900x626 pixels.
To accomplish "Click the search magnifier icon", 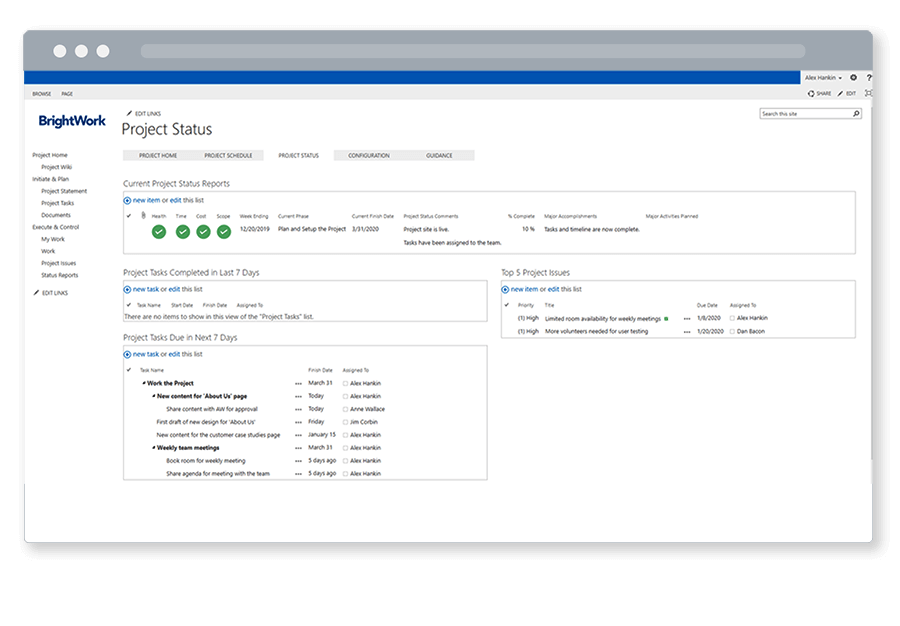I will click(856, 114).
